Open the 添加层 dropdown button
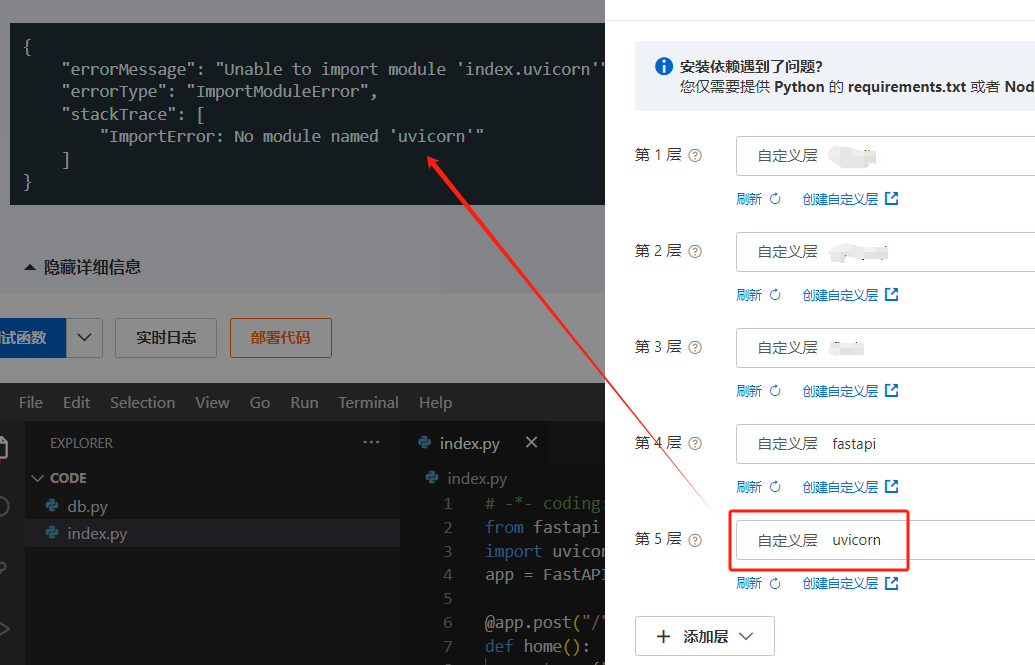The image size is (1035, 665). click(x=704, y=636)
